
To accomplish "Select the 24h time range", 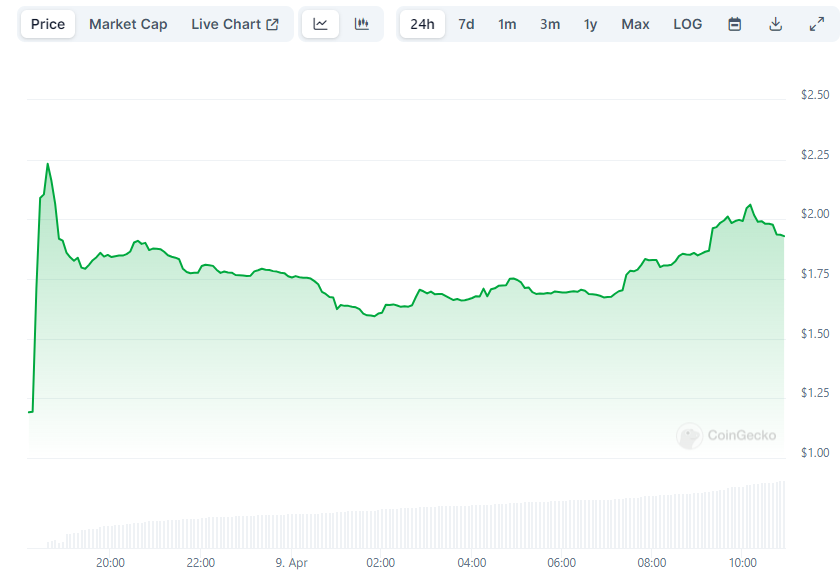I will [422, 24].
